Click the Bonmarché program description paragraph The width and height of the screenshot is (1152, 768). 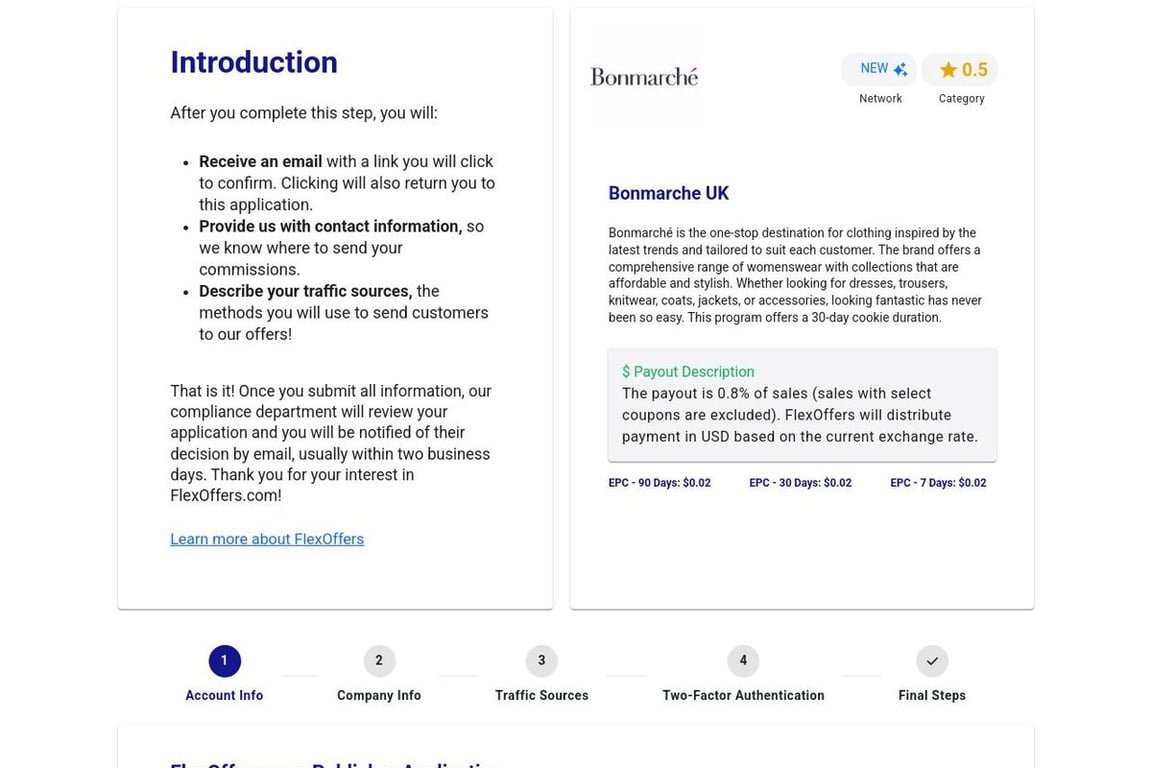pos(795,275)
